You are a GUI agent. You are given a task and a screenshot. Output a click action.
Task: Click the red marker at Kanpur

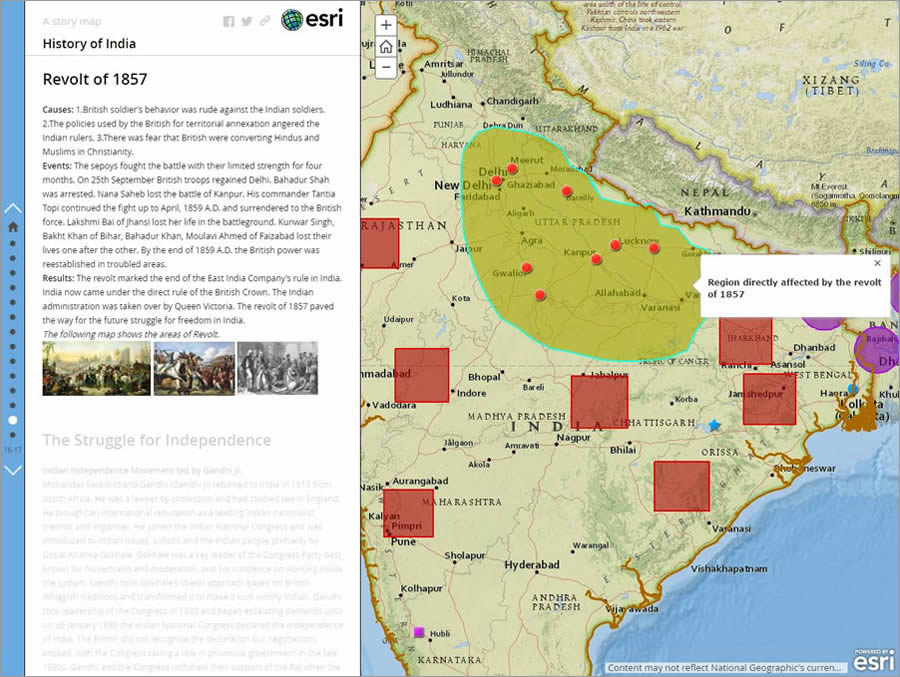(x=596, y=259)
